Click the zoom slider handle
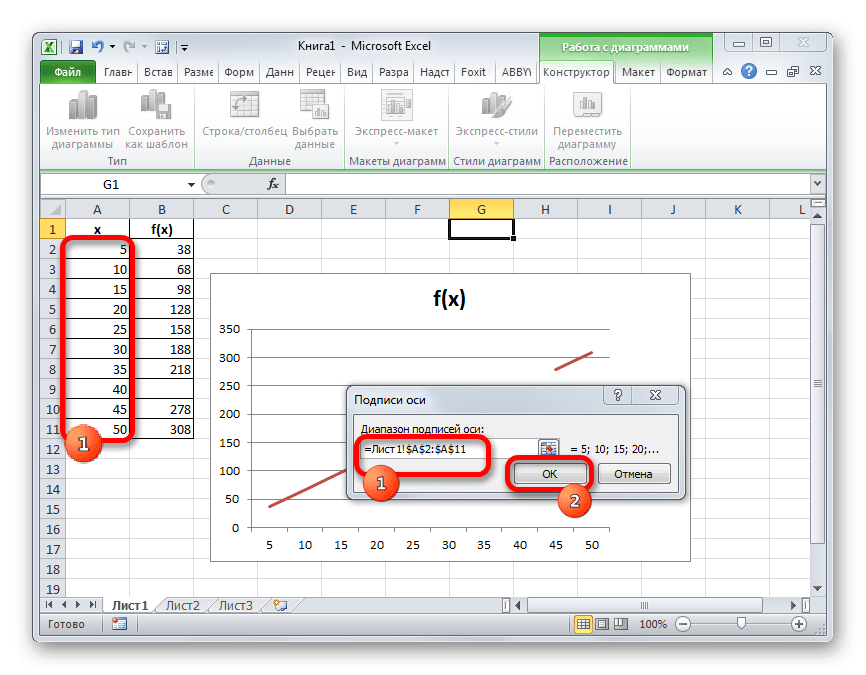Viewport: 866px width, 675px height. [x=741, y=624]
